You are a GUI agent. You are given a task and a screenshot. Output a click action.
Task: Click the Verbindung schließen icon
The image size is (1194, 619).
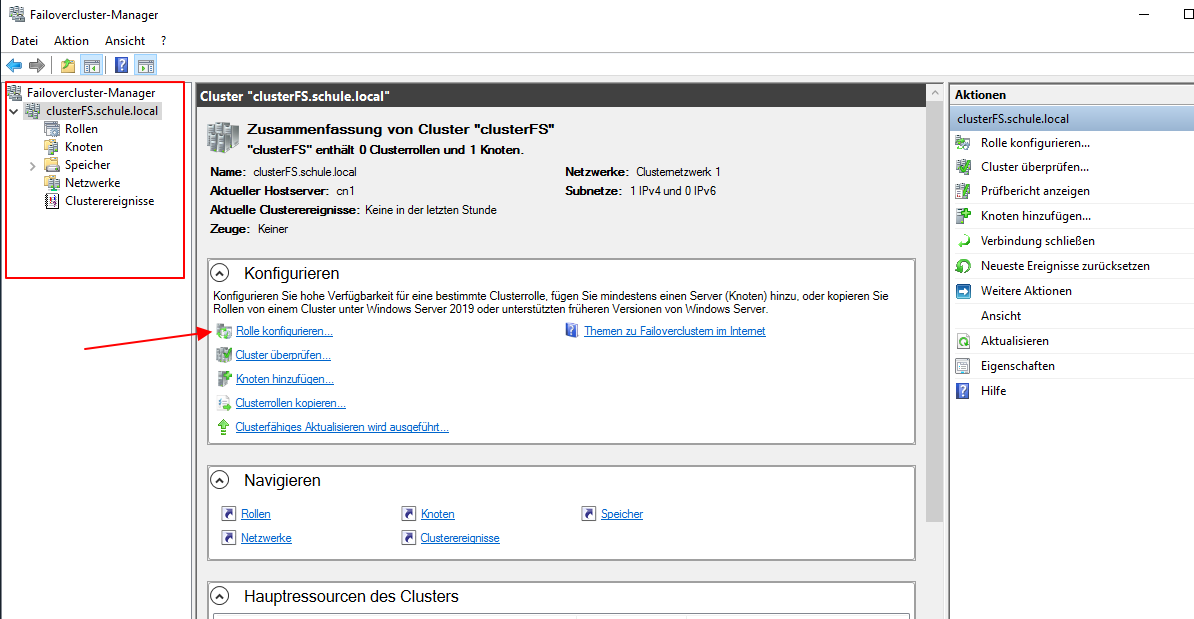pyautogui.click(x=964, y=240)
